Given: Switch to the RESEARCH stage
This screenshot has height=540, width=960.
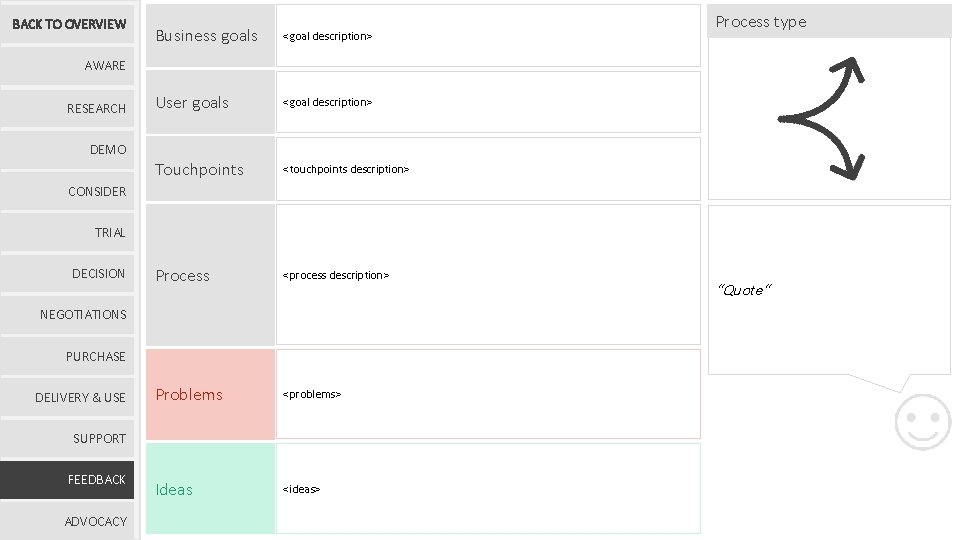Looking at the screenshot, I should point(68,108).
